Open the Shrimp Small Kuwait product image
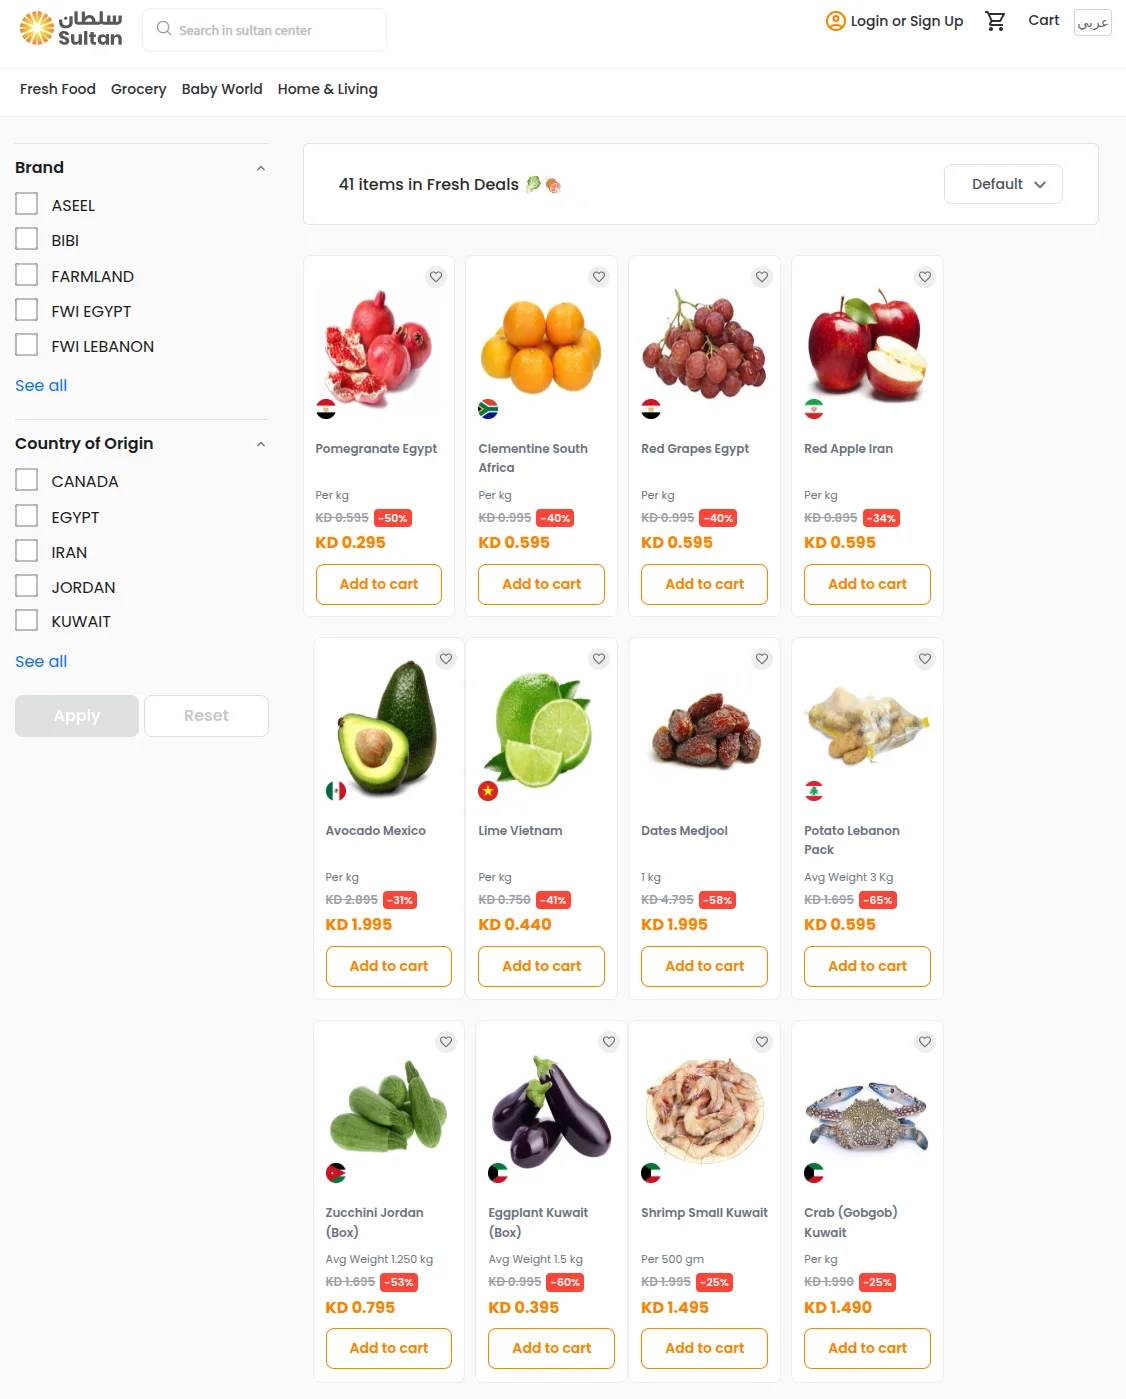This screenshot has width=1126, height=1399. coord(704,1110)
